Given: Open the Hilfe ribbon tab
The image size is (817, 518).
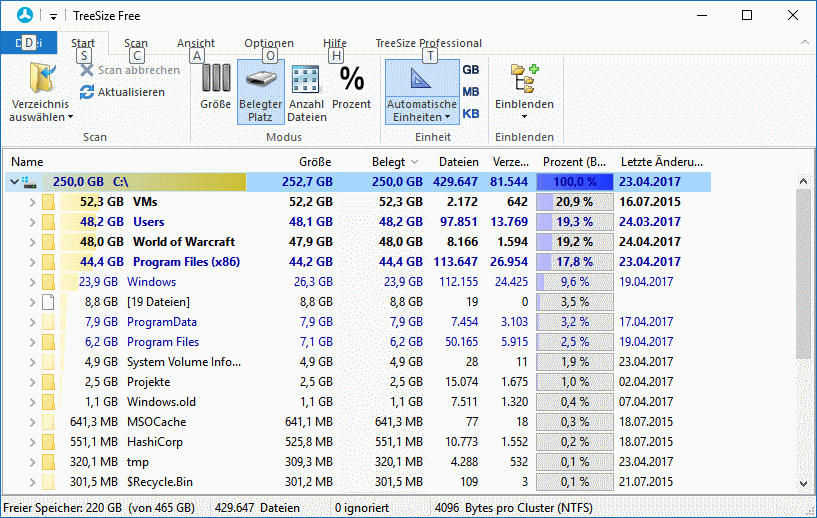Looking at the screenshot, I should click(335, 43).
